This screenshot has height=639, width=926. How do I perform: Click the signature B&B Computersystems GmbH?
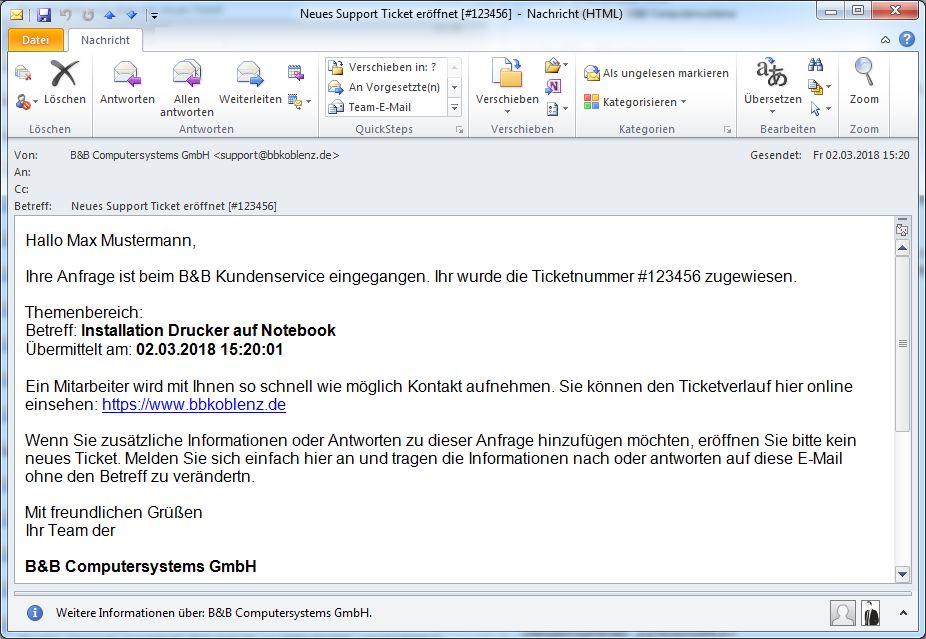(x=141, y=566)
